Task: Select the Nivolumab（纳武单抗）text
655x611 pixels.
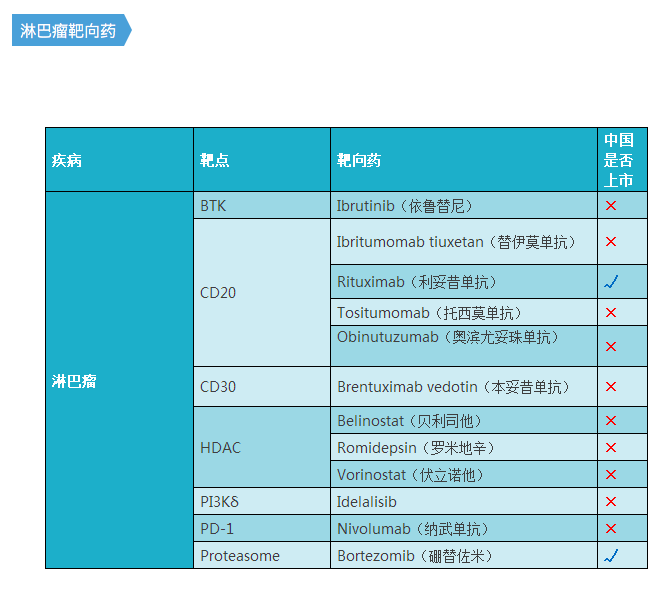Action: tap(413, 529)
